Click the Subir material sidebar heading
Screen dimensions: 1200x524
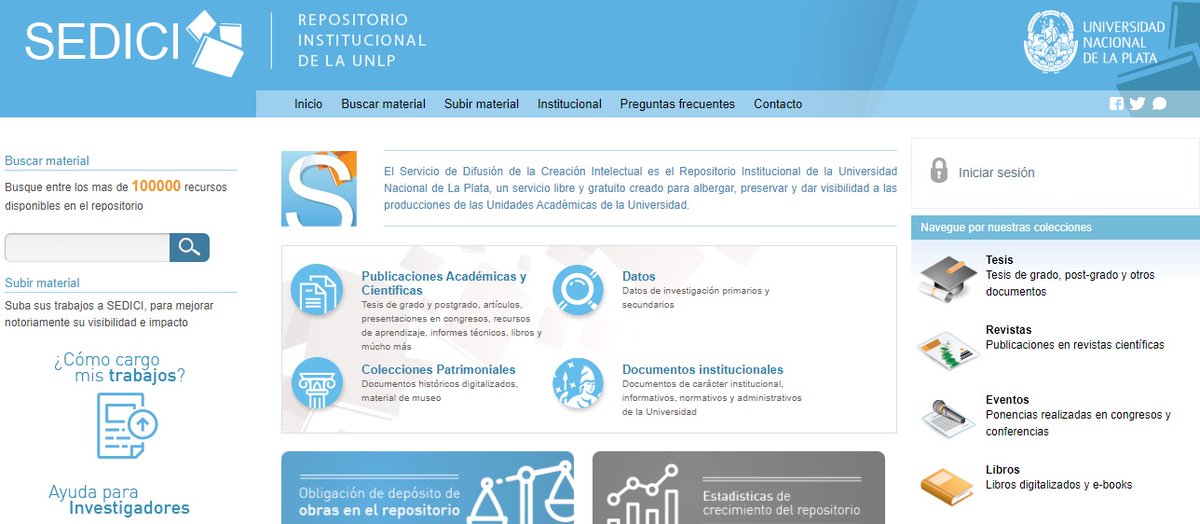click(42, 283)
